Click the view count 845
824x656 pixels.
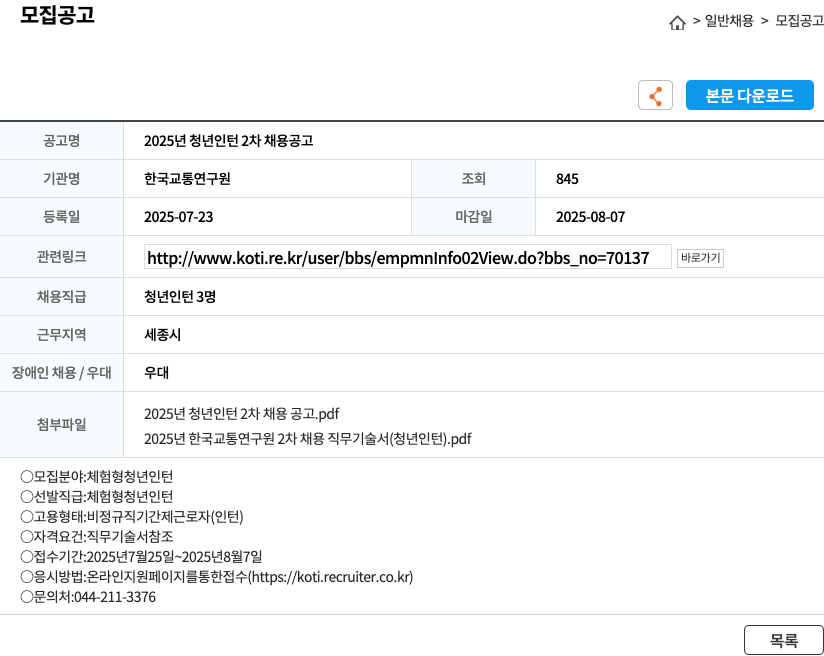click(567, 179)
